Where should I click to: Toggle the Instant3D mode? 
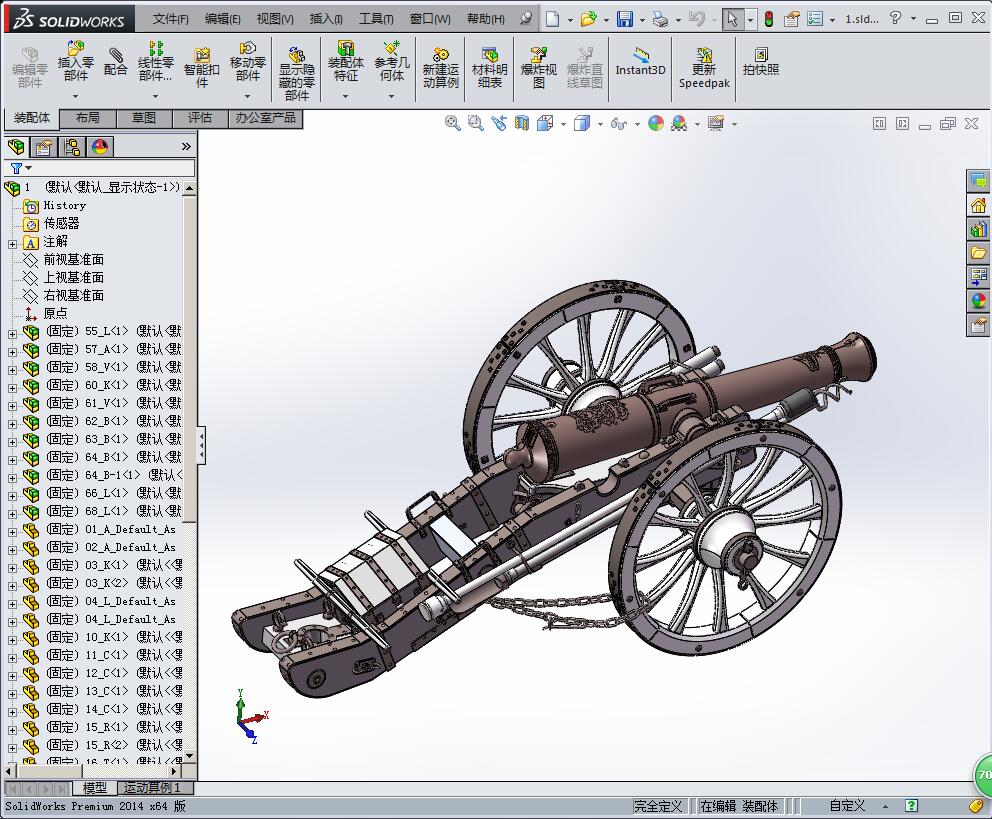(x=640, y=62)
